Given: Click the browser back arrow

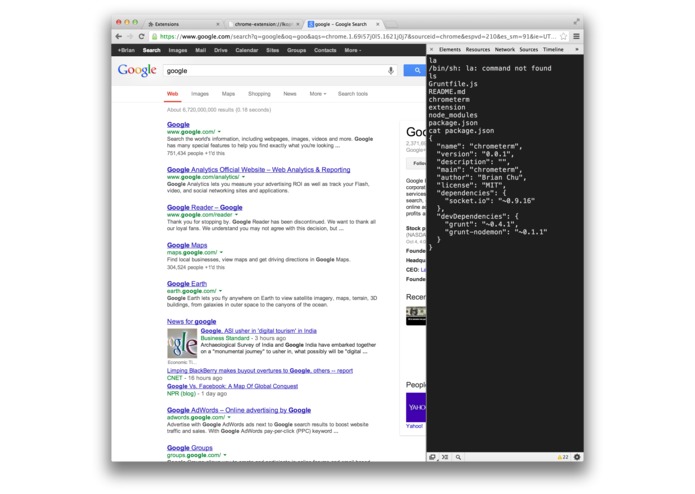Looking at the screenshot, I should [118, 36].
